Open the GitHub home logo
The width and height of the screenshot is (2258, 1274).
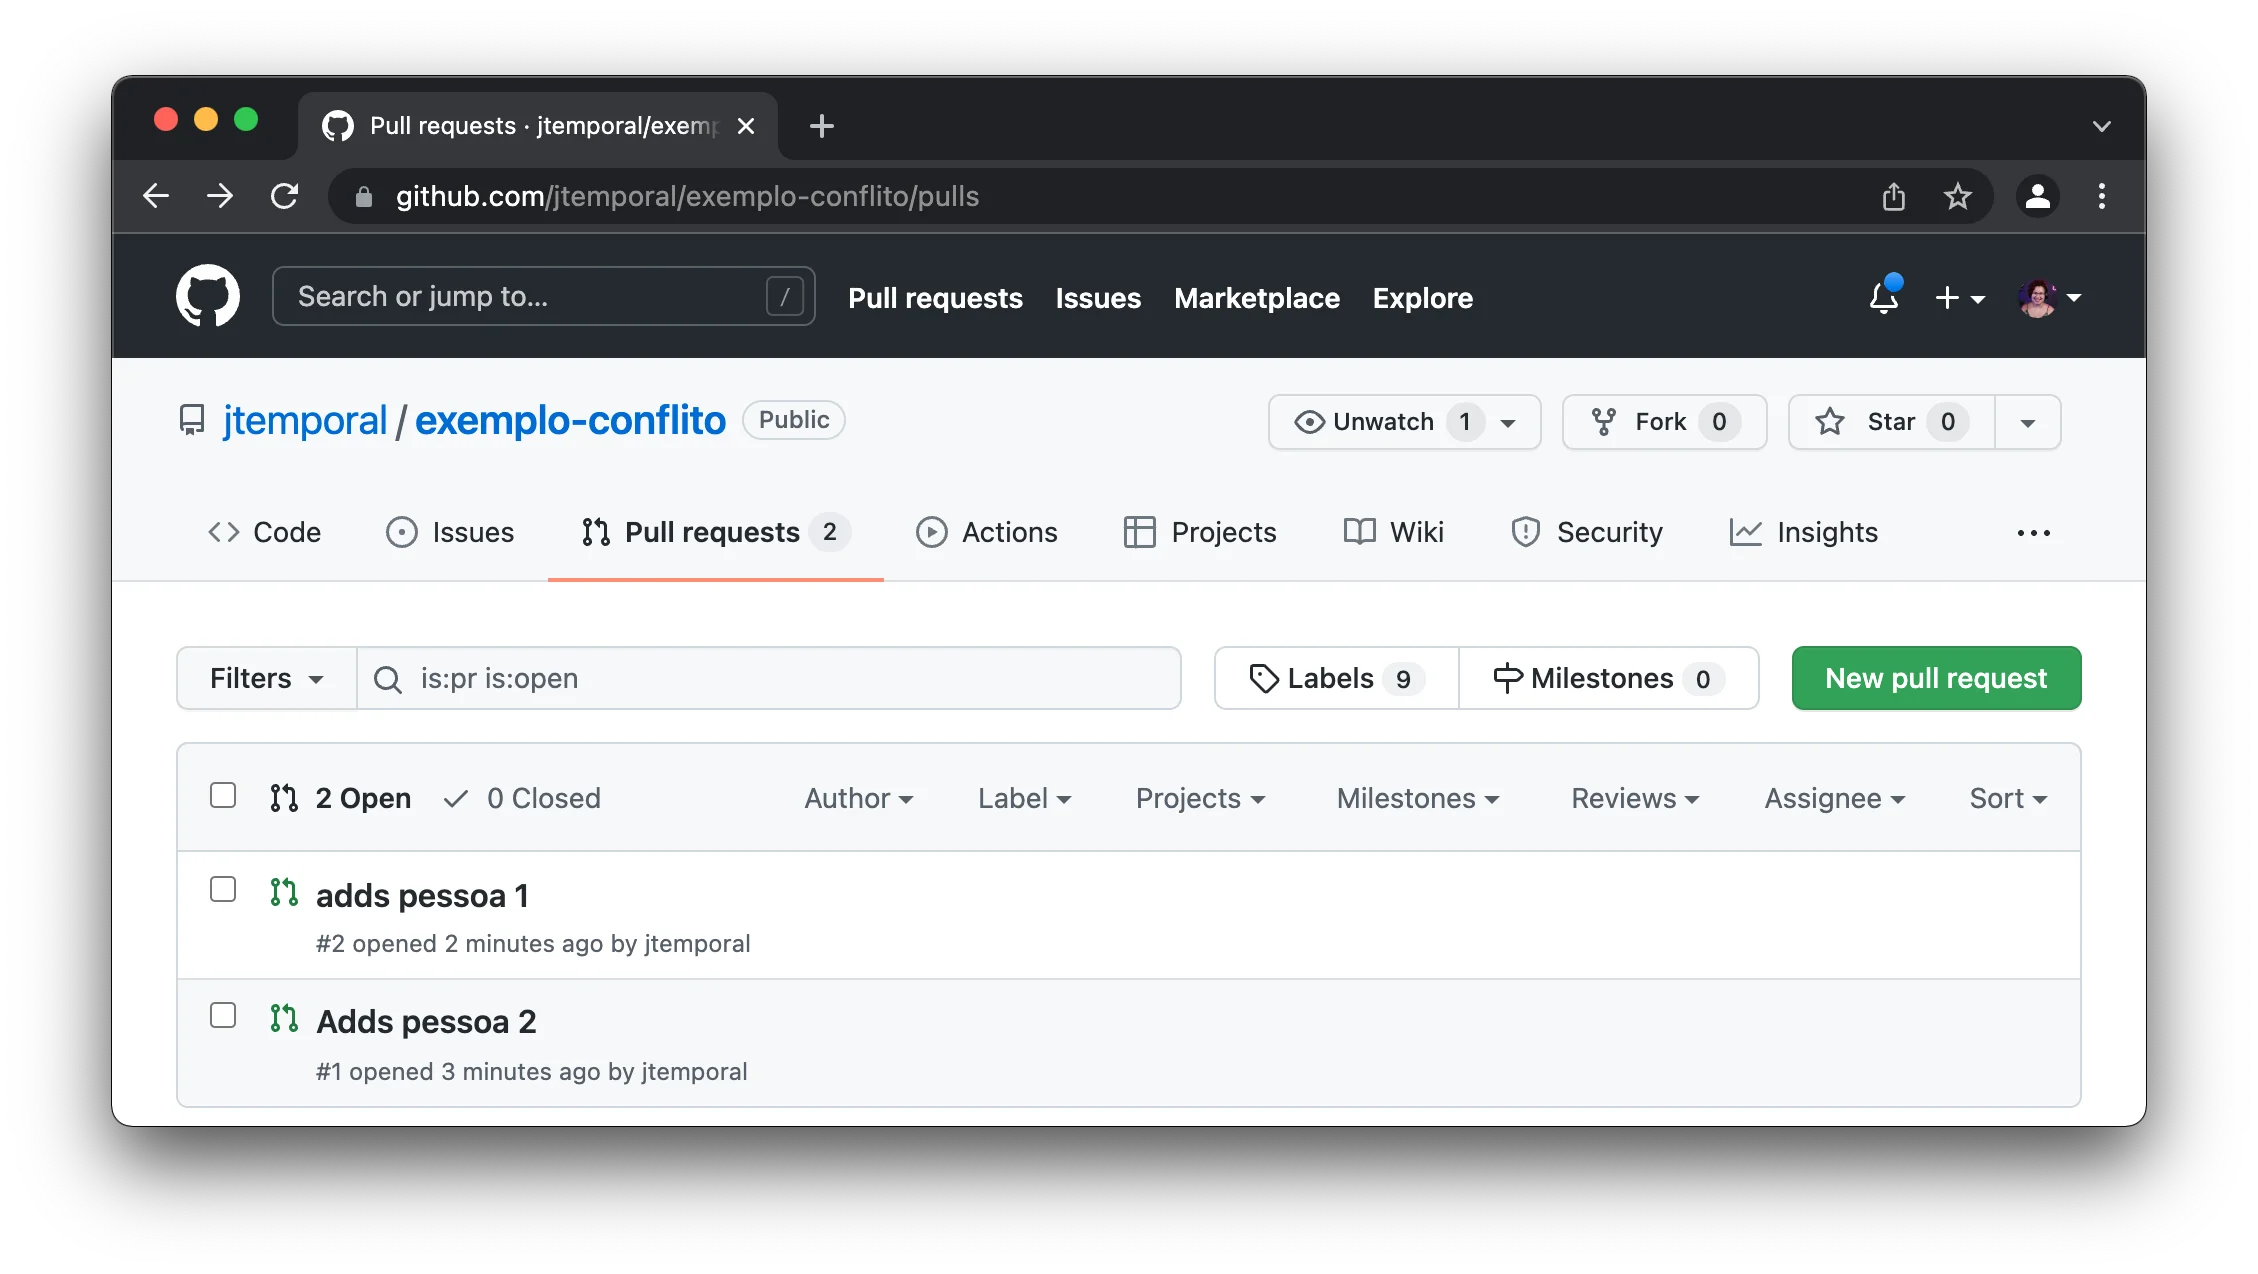[208, 296]
